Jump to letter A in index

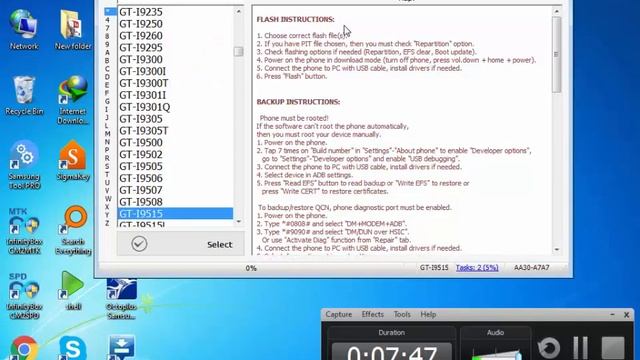coord(107,52)
